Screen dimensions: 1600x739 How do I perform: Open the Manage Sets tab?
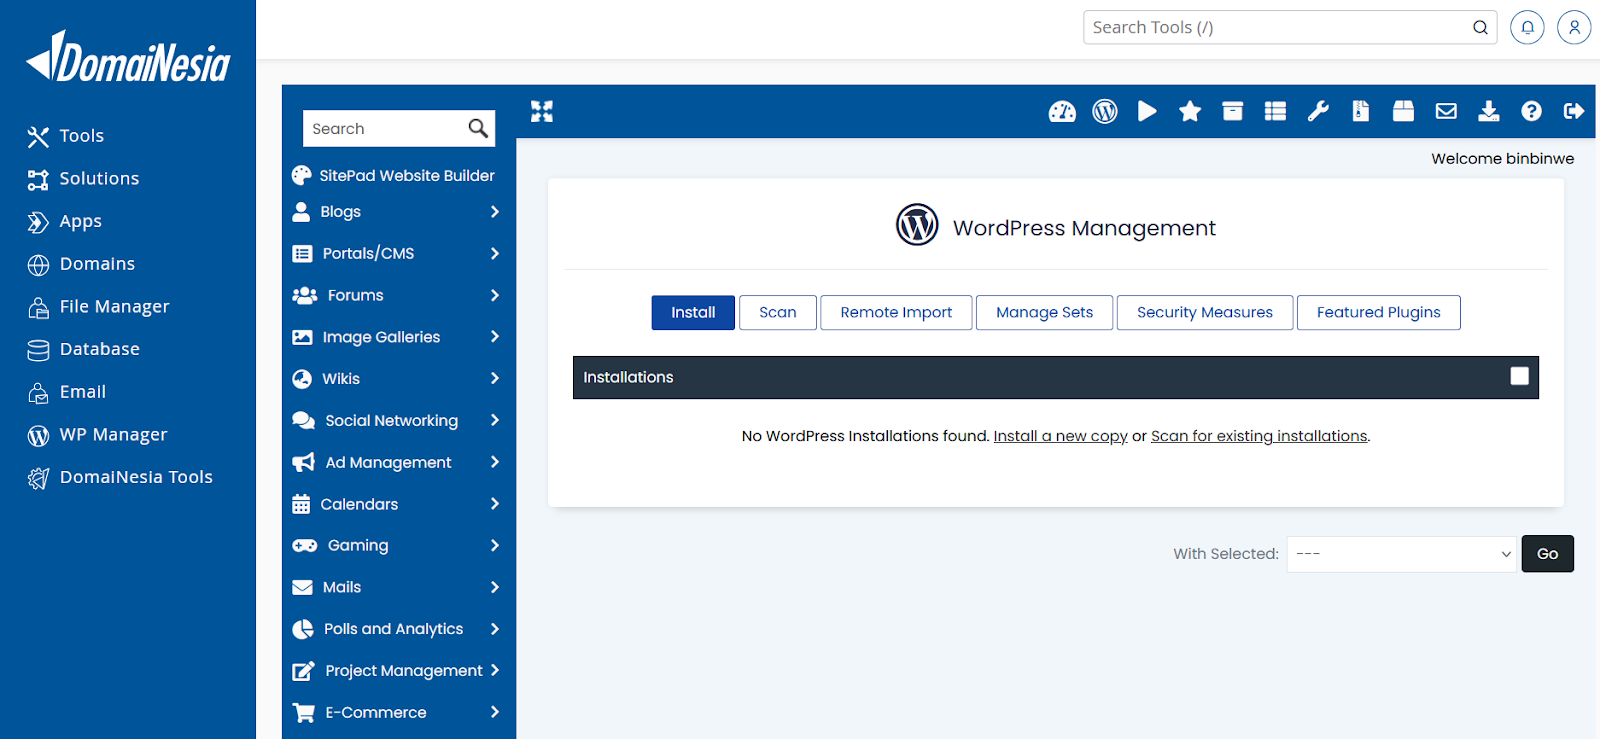coord(1044,312)
